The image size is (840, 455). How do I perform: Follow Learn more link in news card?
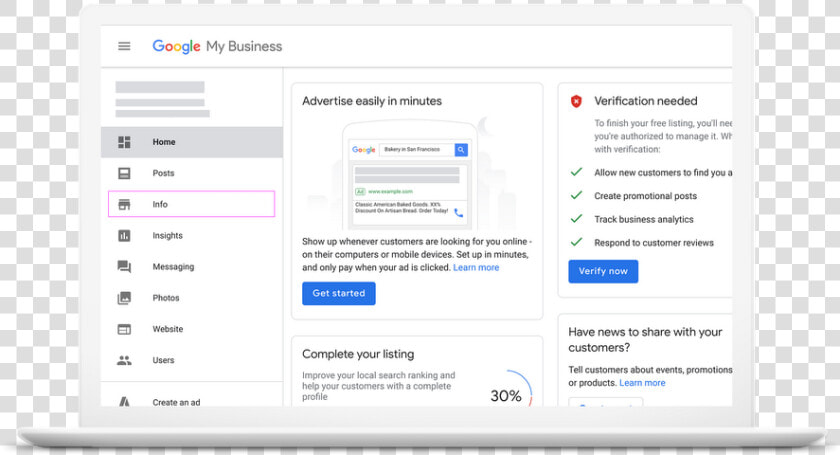[642, 383]
